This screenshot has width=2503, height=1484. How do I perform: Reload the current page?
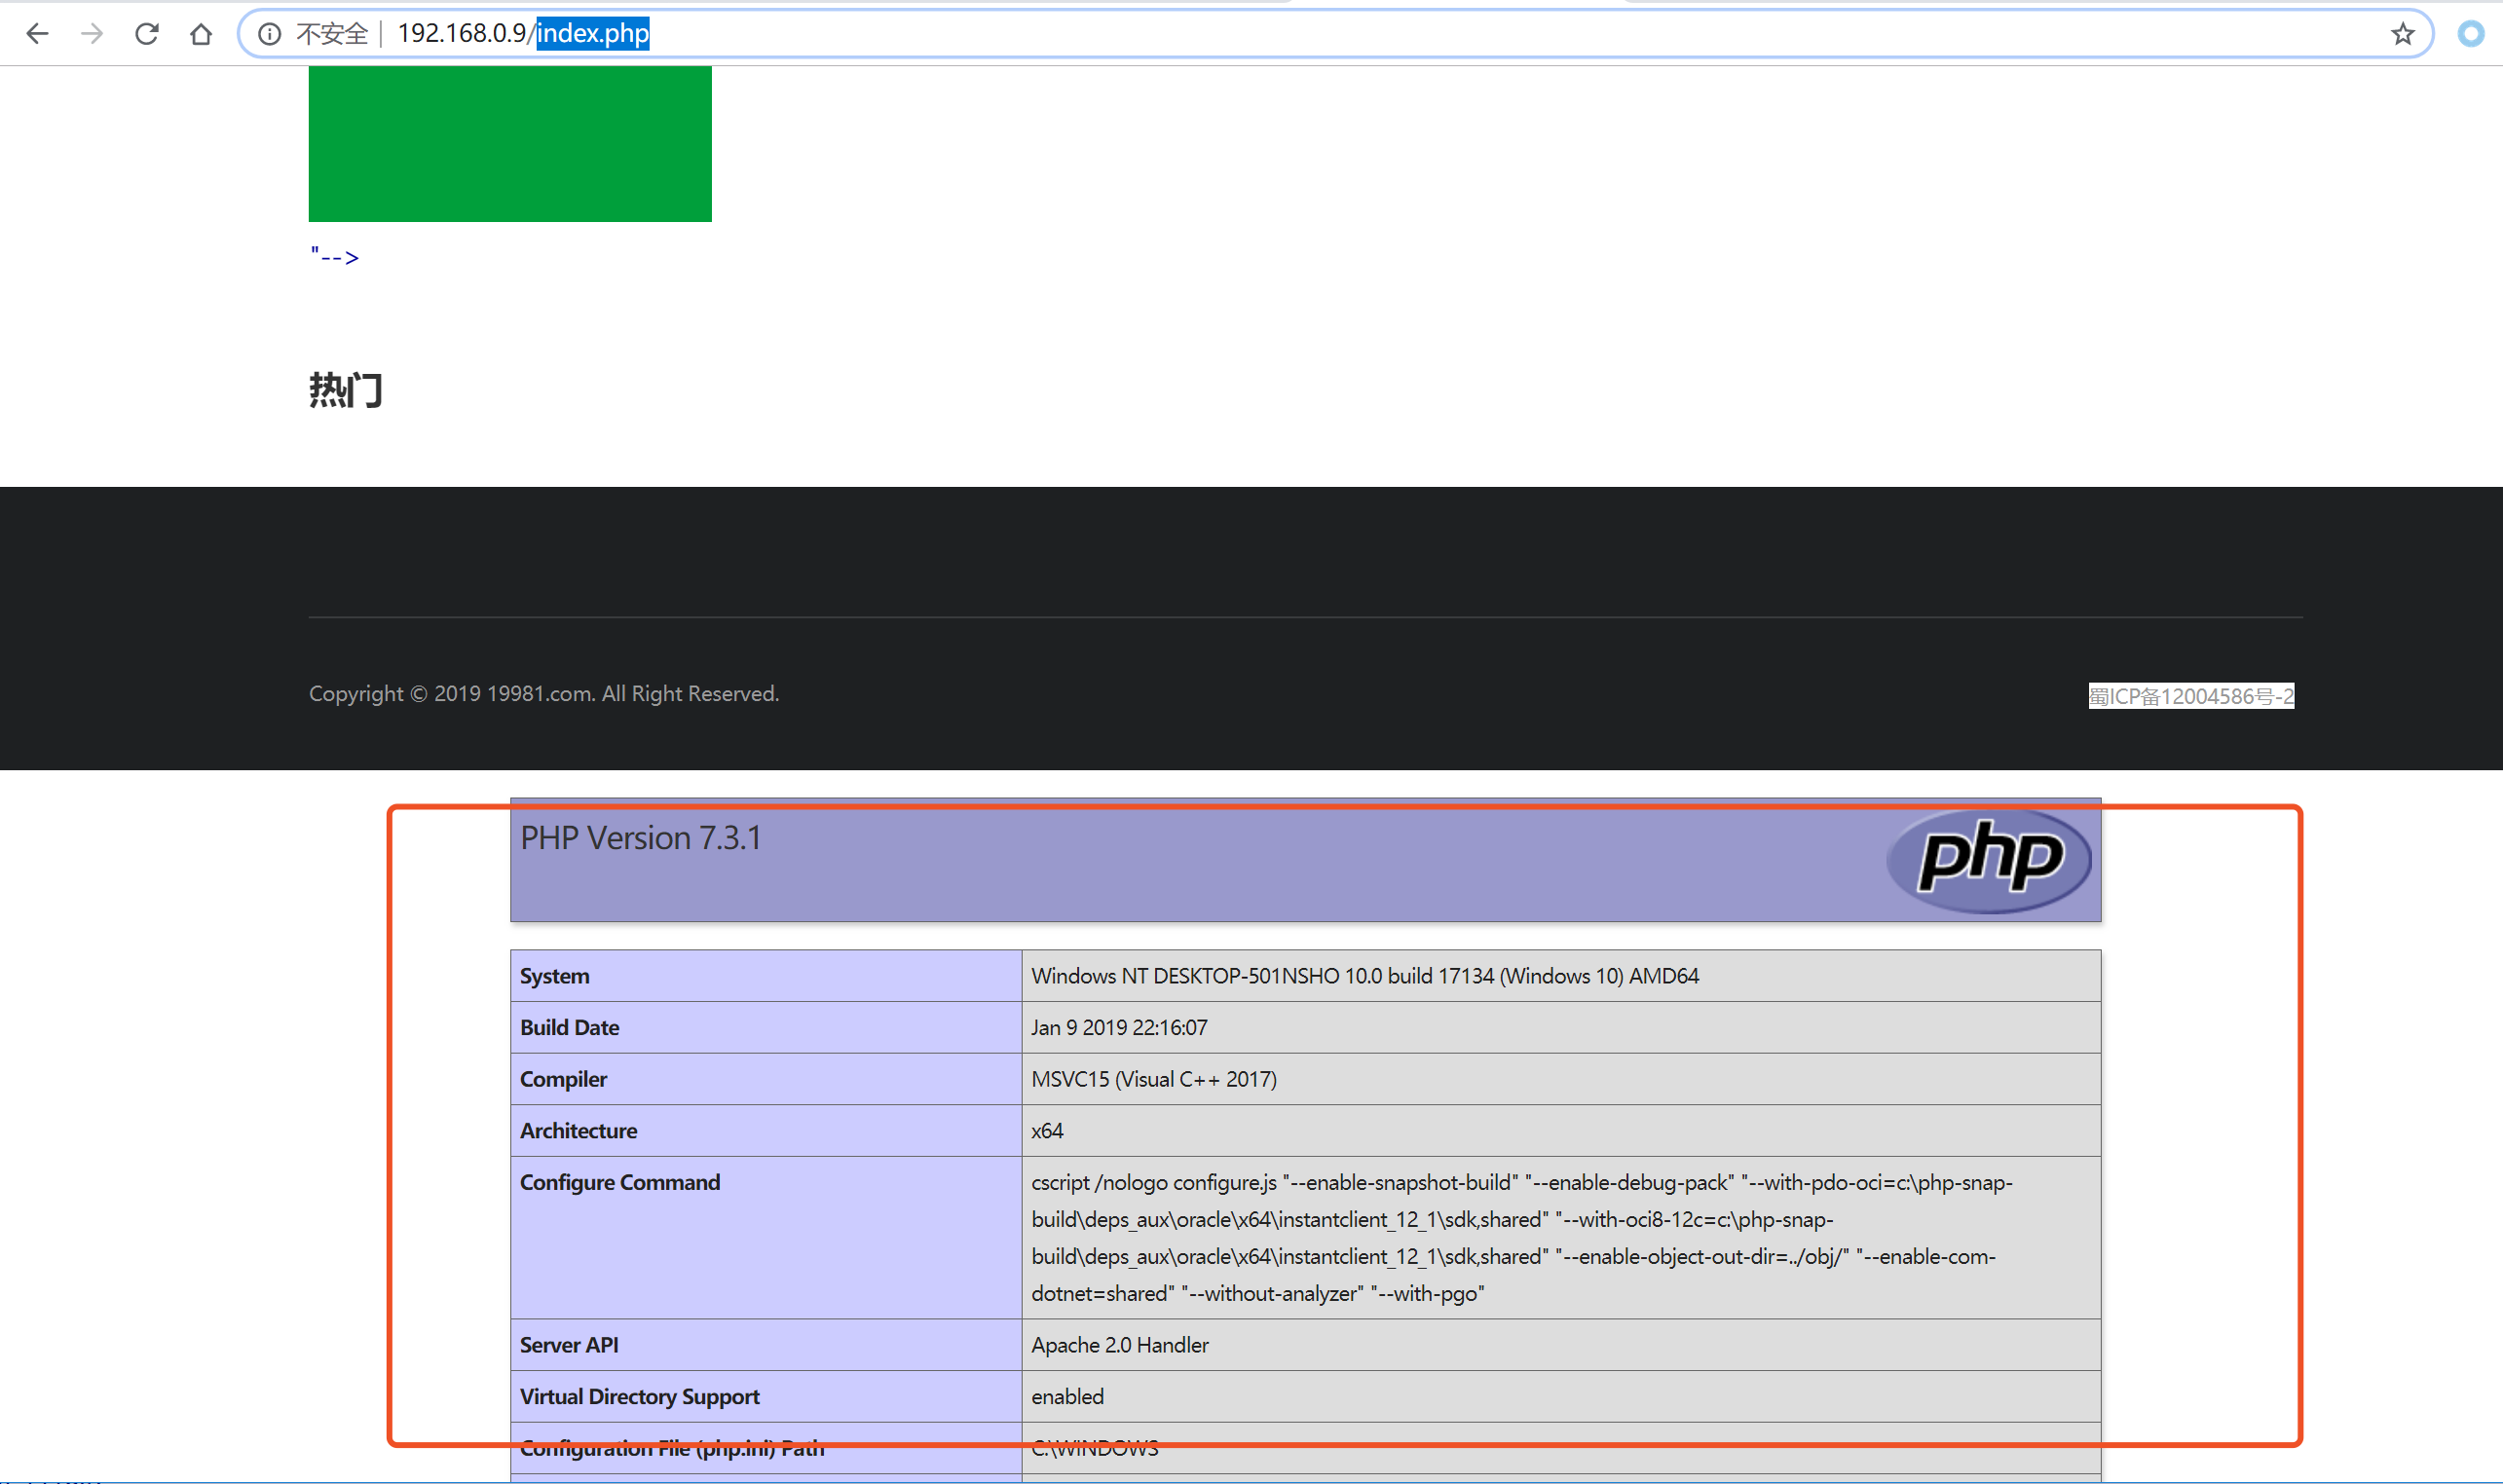(147, 34)
